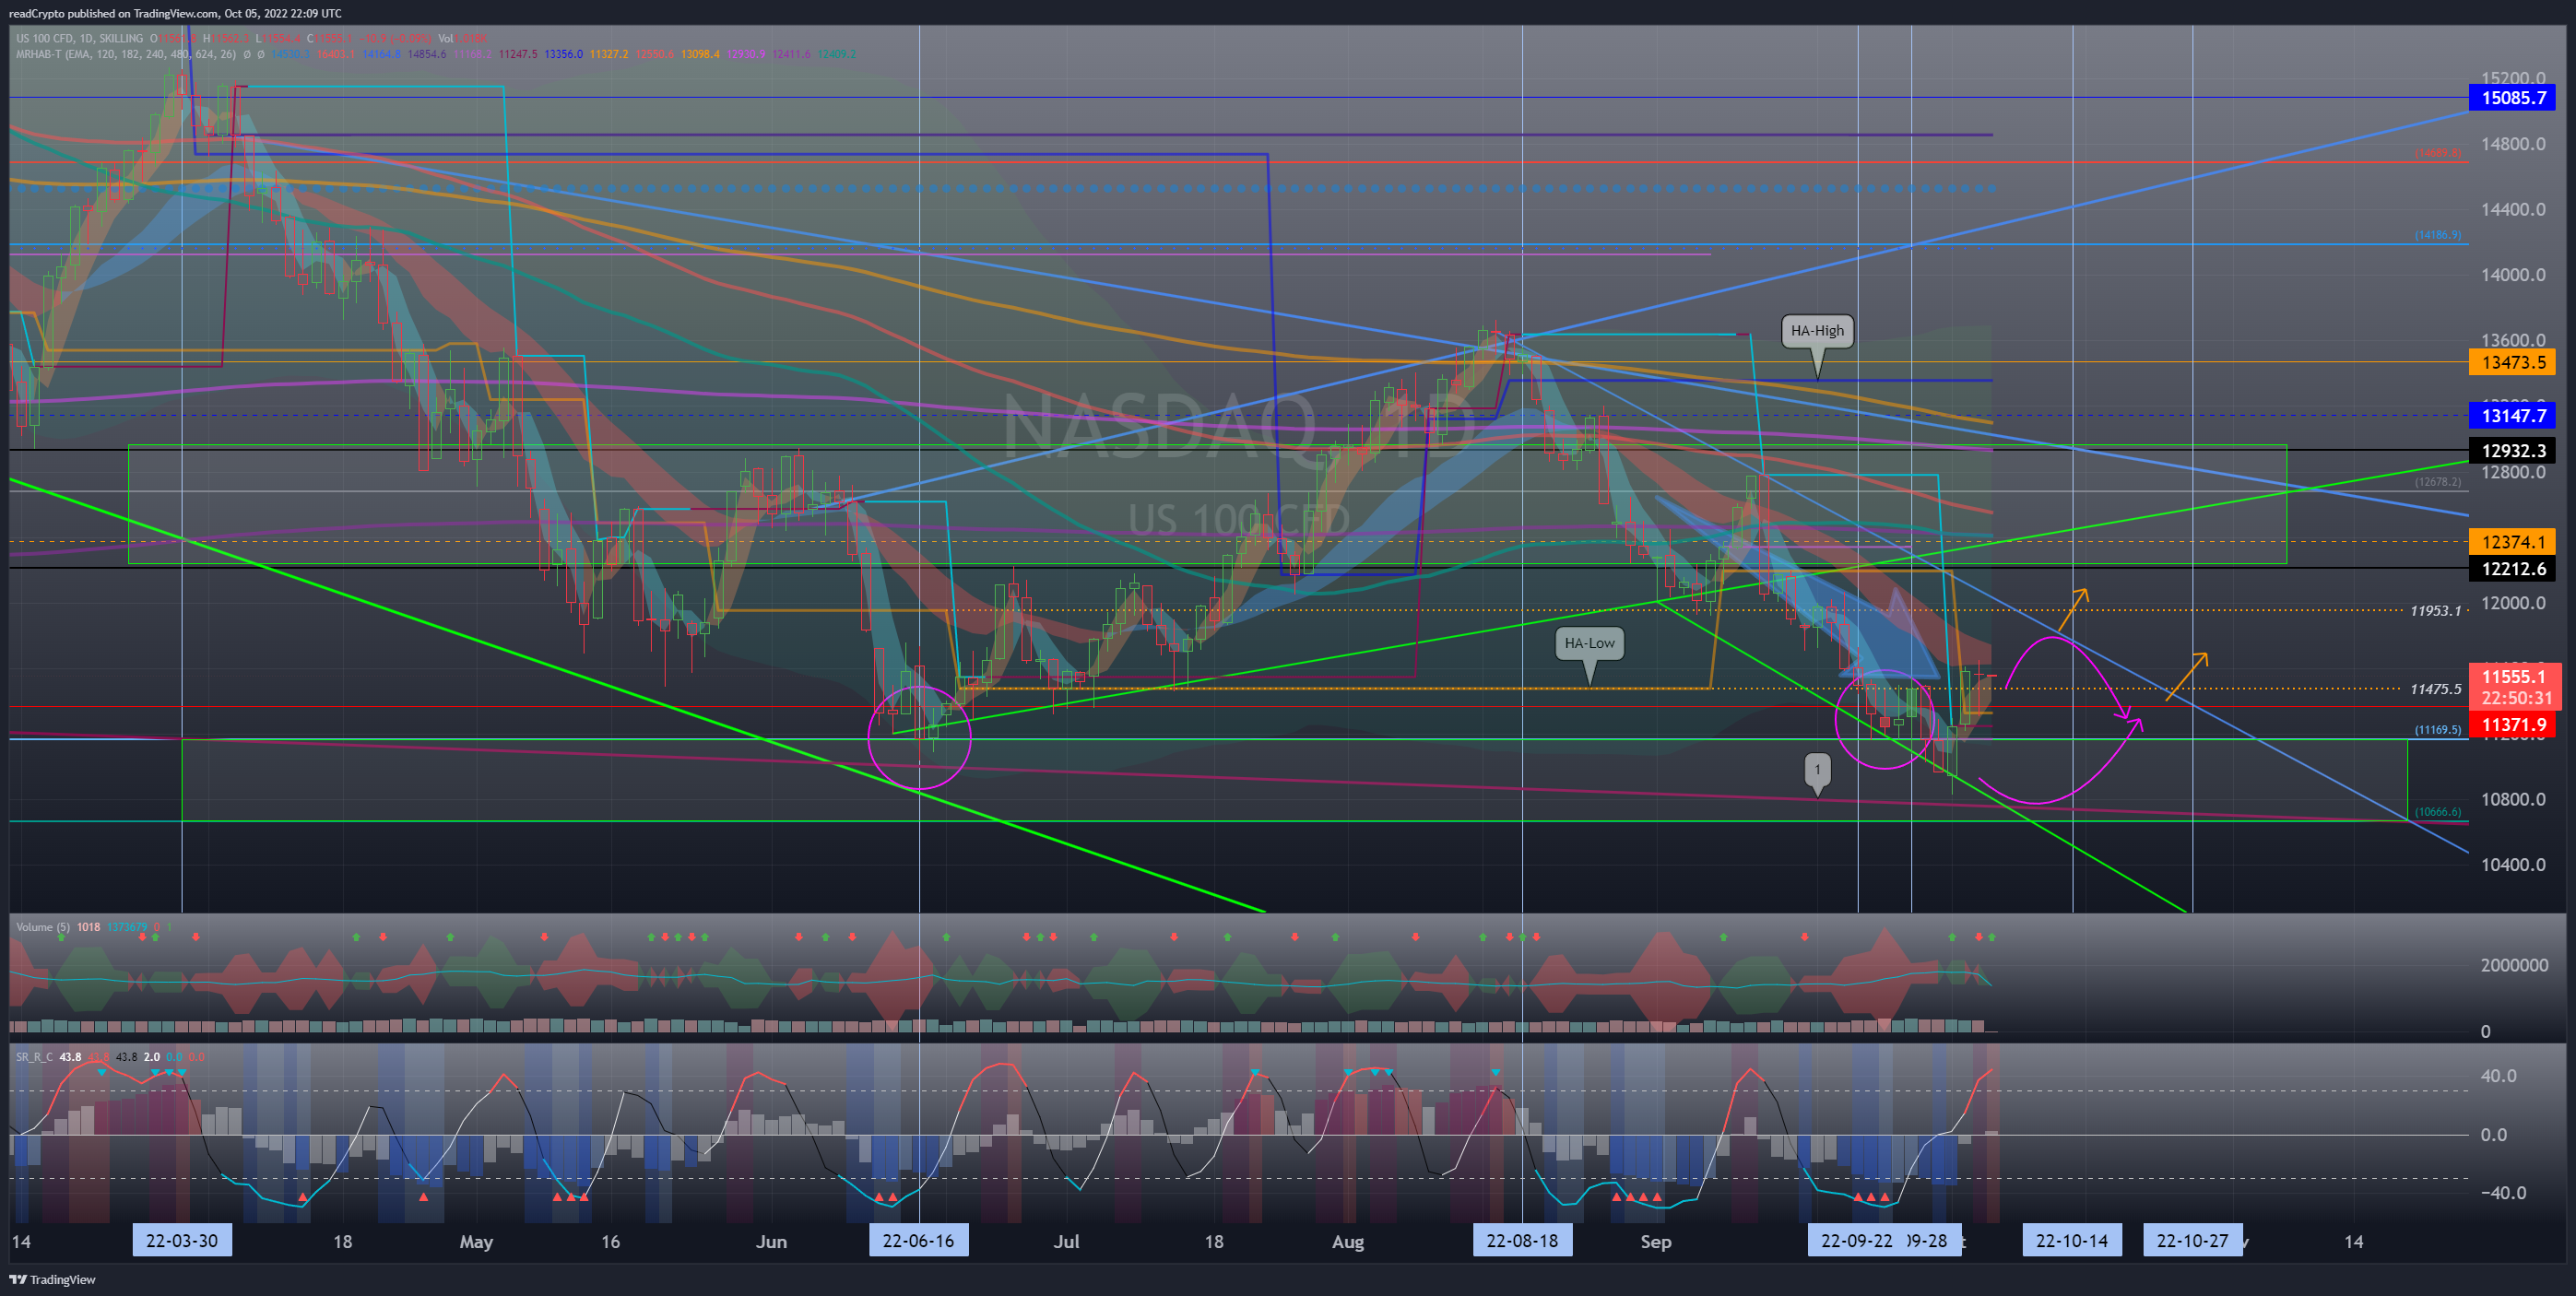This screenshot has width=2576, height=1296.
Task: Click the red 11371.9 price label
Action: pyautogui.click(x=2512, y=725)
